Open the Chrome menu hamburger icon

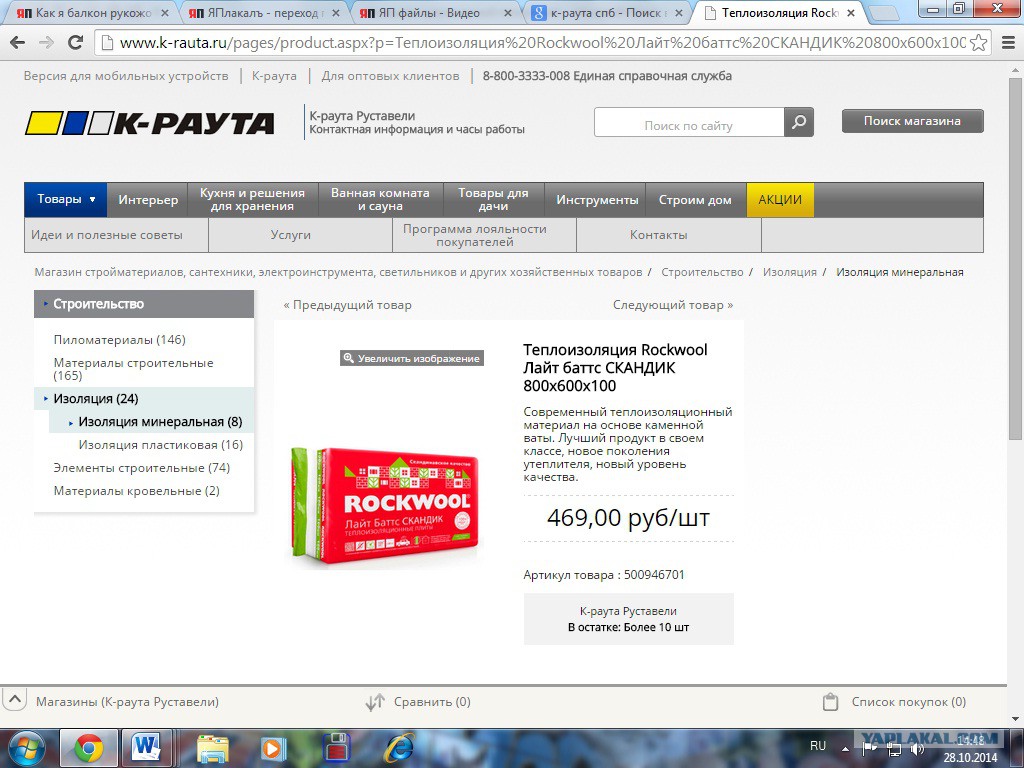[1008, 43]
